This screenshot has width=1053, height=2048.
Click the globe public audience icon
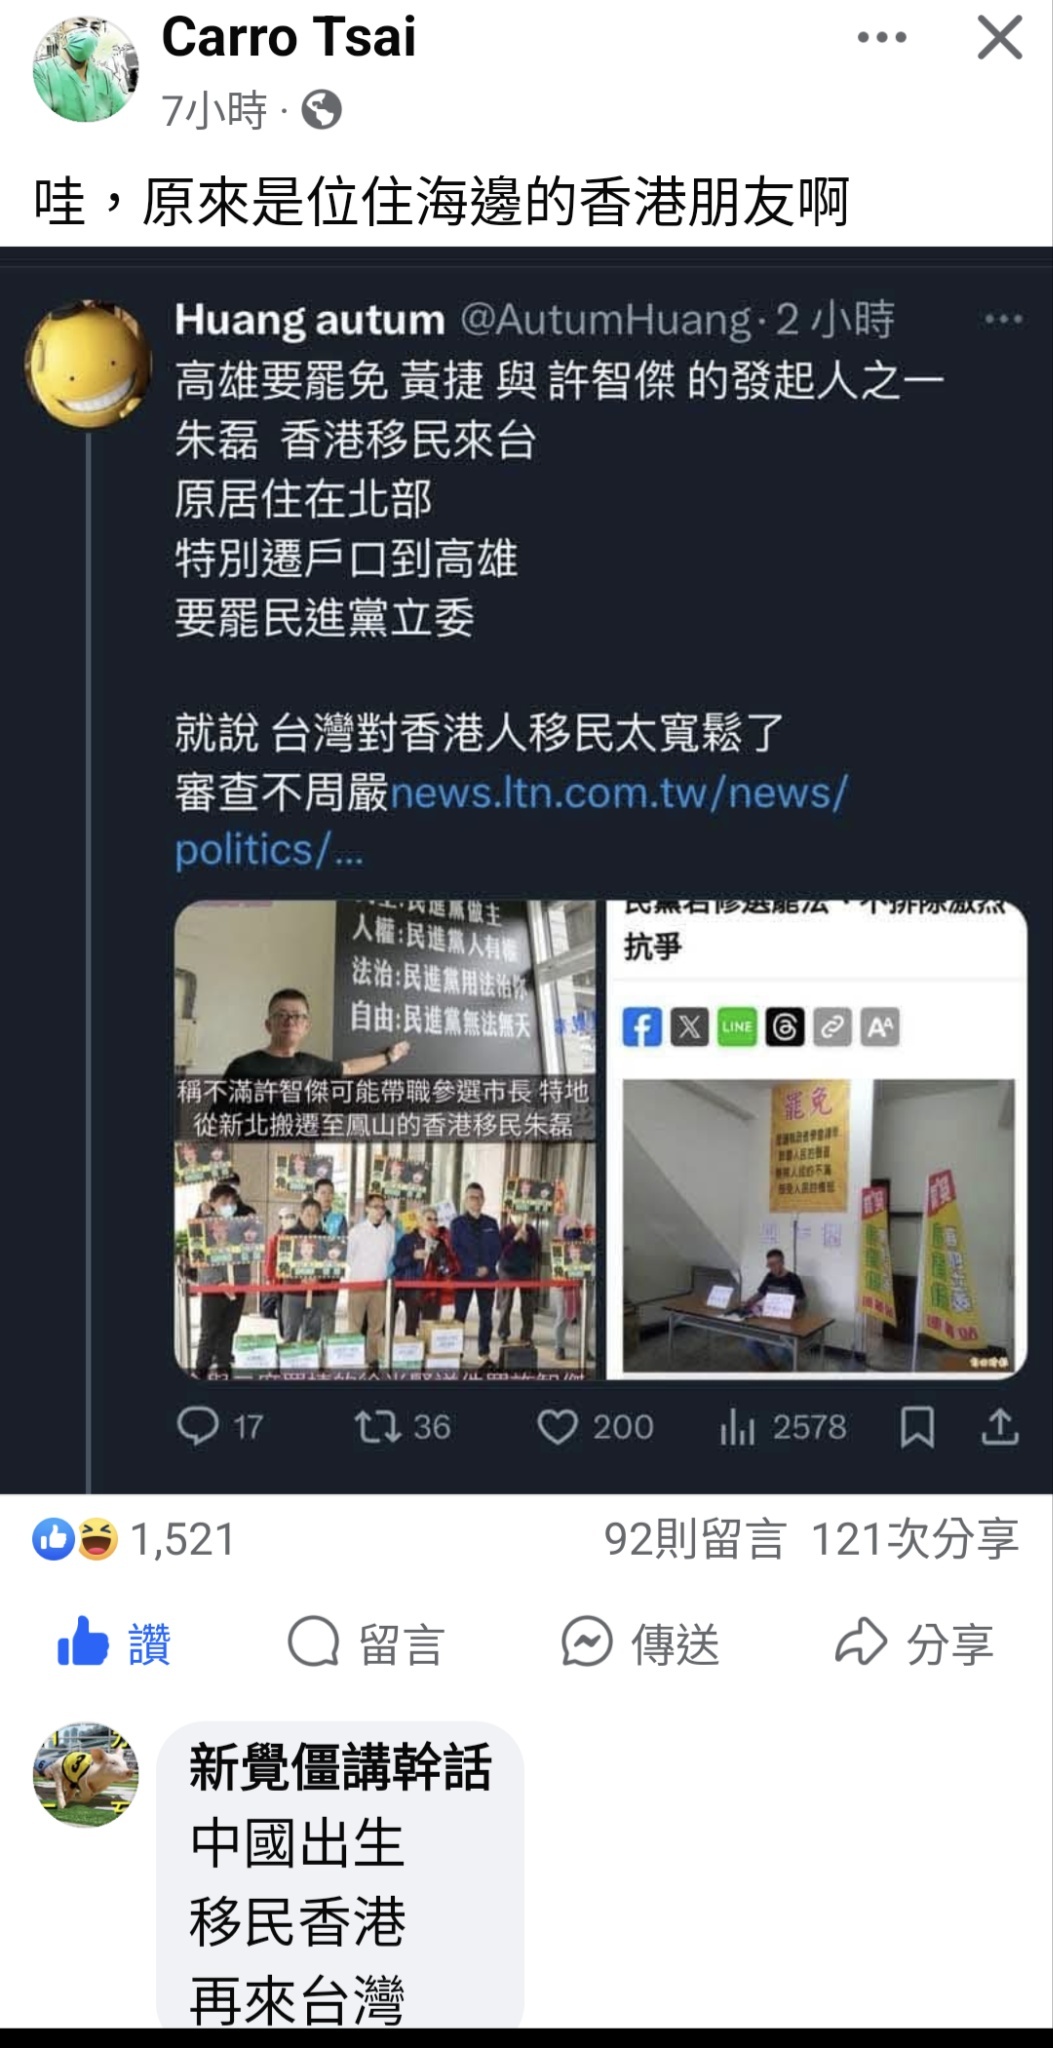point(321,110)
